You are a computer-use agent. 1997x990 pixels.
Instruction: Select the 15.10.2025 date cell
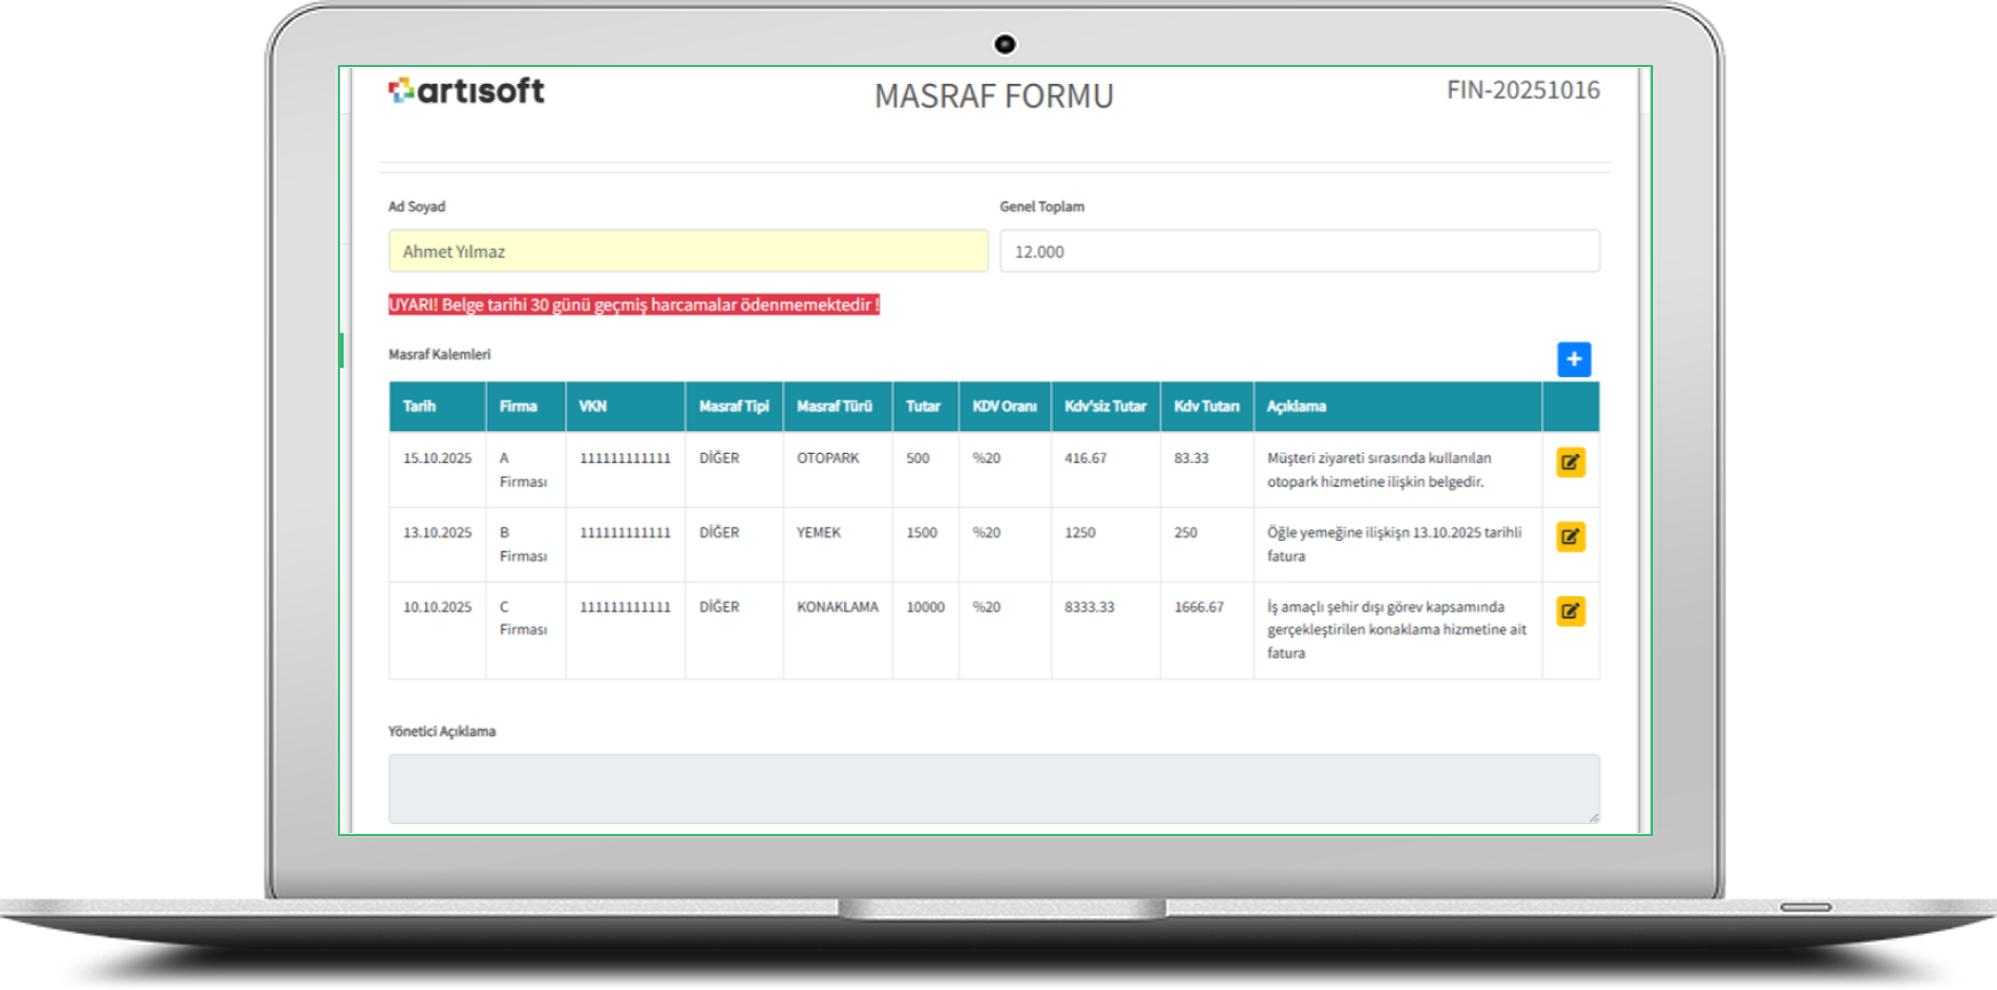[437, 458]
